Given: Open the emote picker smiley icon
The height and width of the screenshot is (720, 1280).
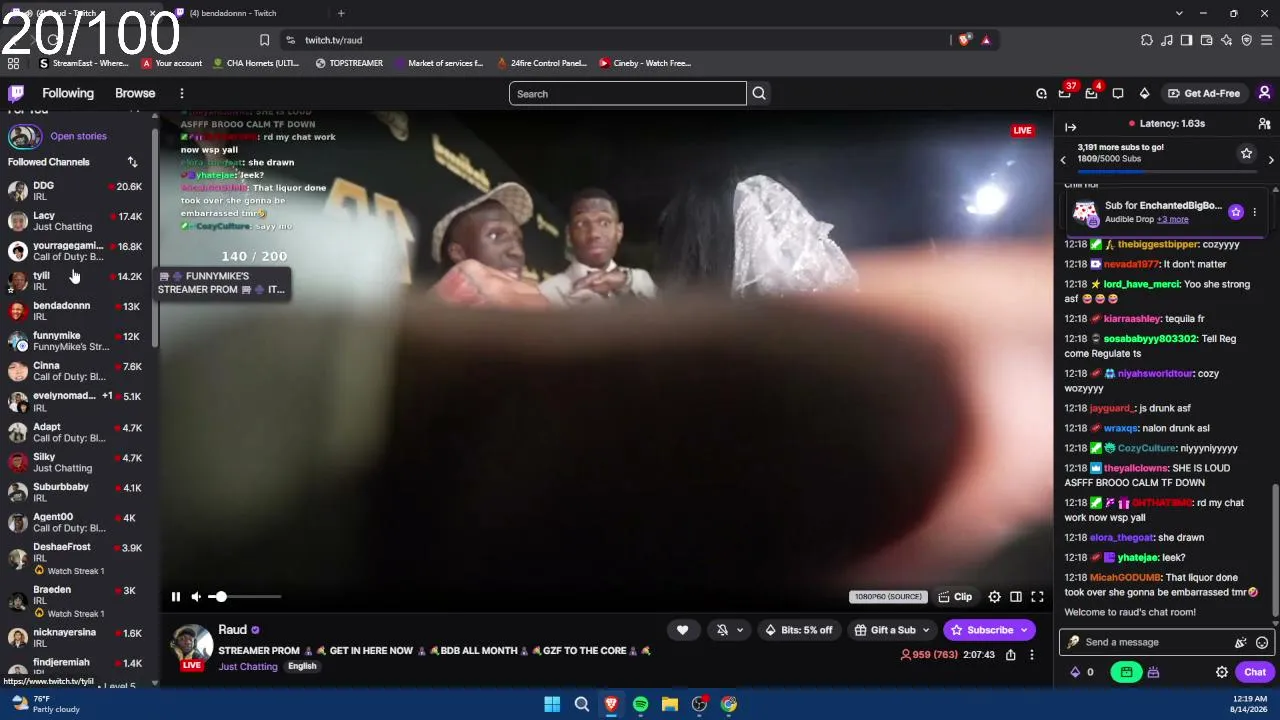Looking at the screenshot, I should (x=1262, y=643).
